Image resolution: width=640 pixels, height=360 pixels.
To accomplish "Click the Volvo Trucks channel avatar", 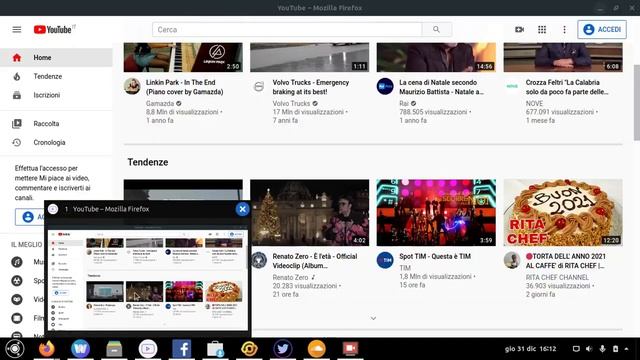I will coord(259,86).
